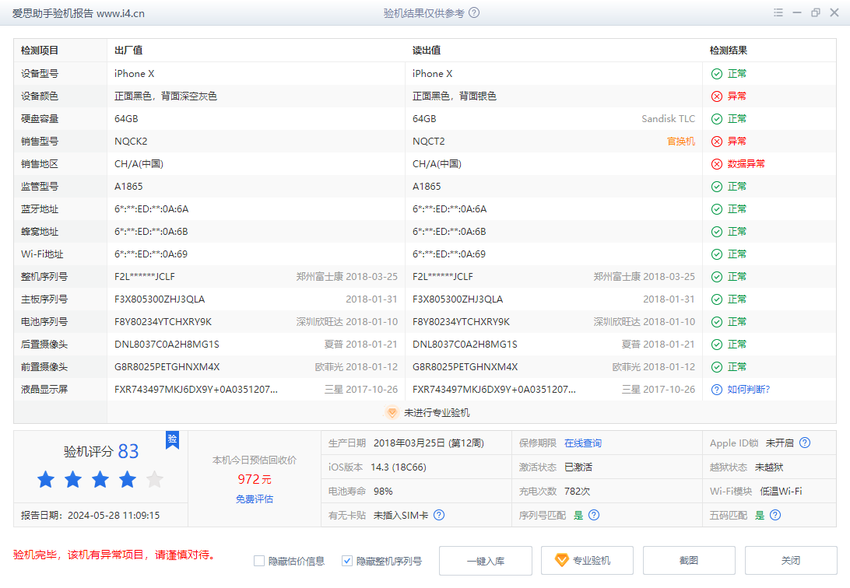The width and height of the screenshot is (850, 588).
Task: Click the Sandisk TLC label
Action: point(668,119)
